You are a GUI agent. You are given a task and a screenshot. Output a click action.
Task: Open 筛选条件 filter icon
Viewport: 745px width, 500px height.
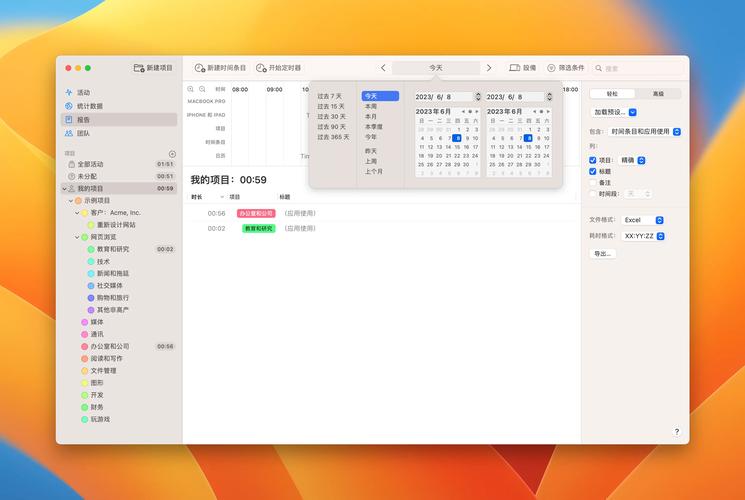click(x=551, y=68)
